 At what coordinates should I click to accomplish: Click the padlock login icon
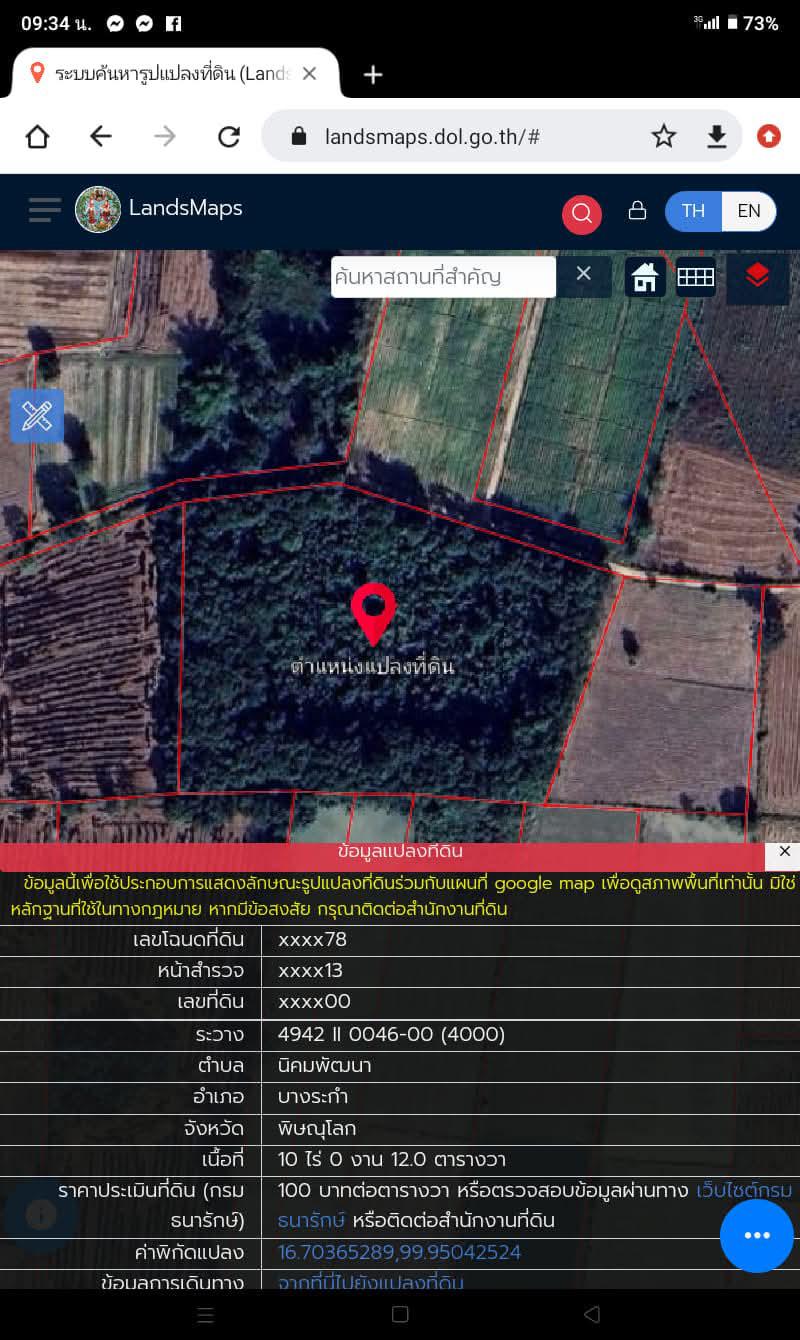click(637, 211)
